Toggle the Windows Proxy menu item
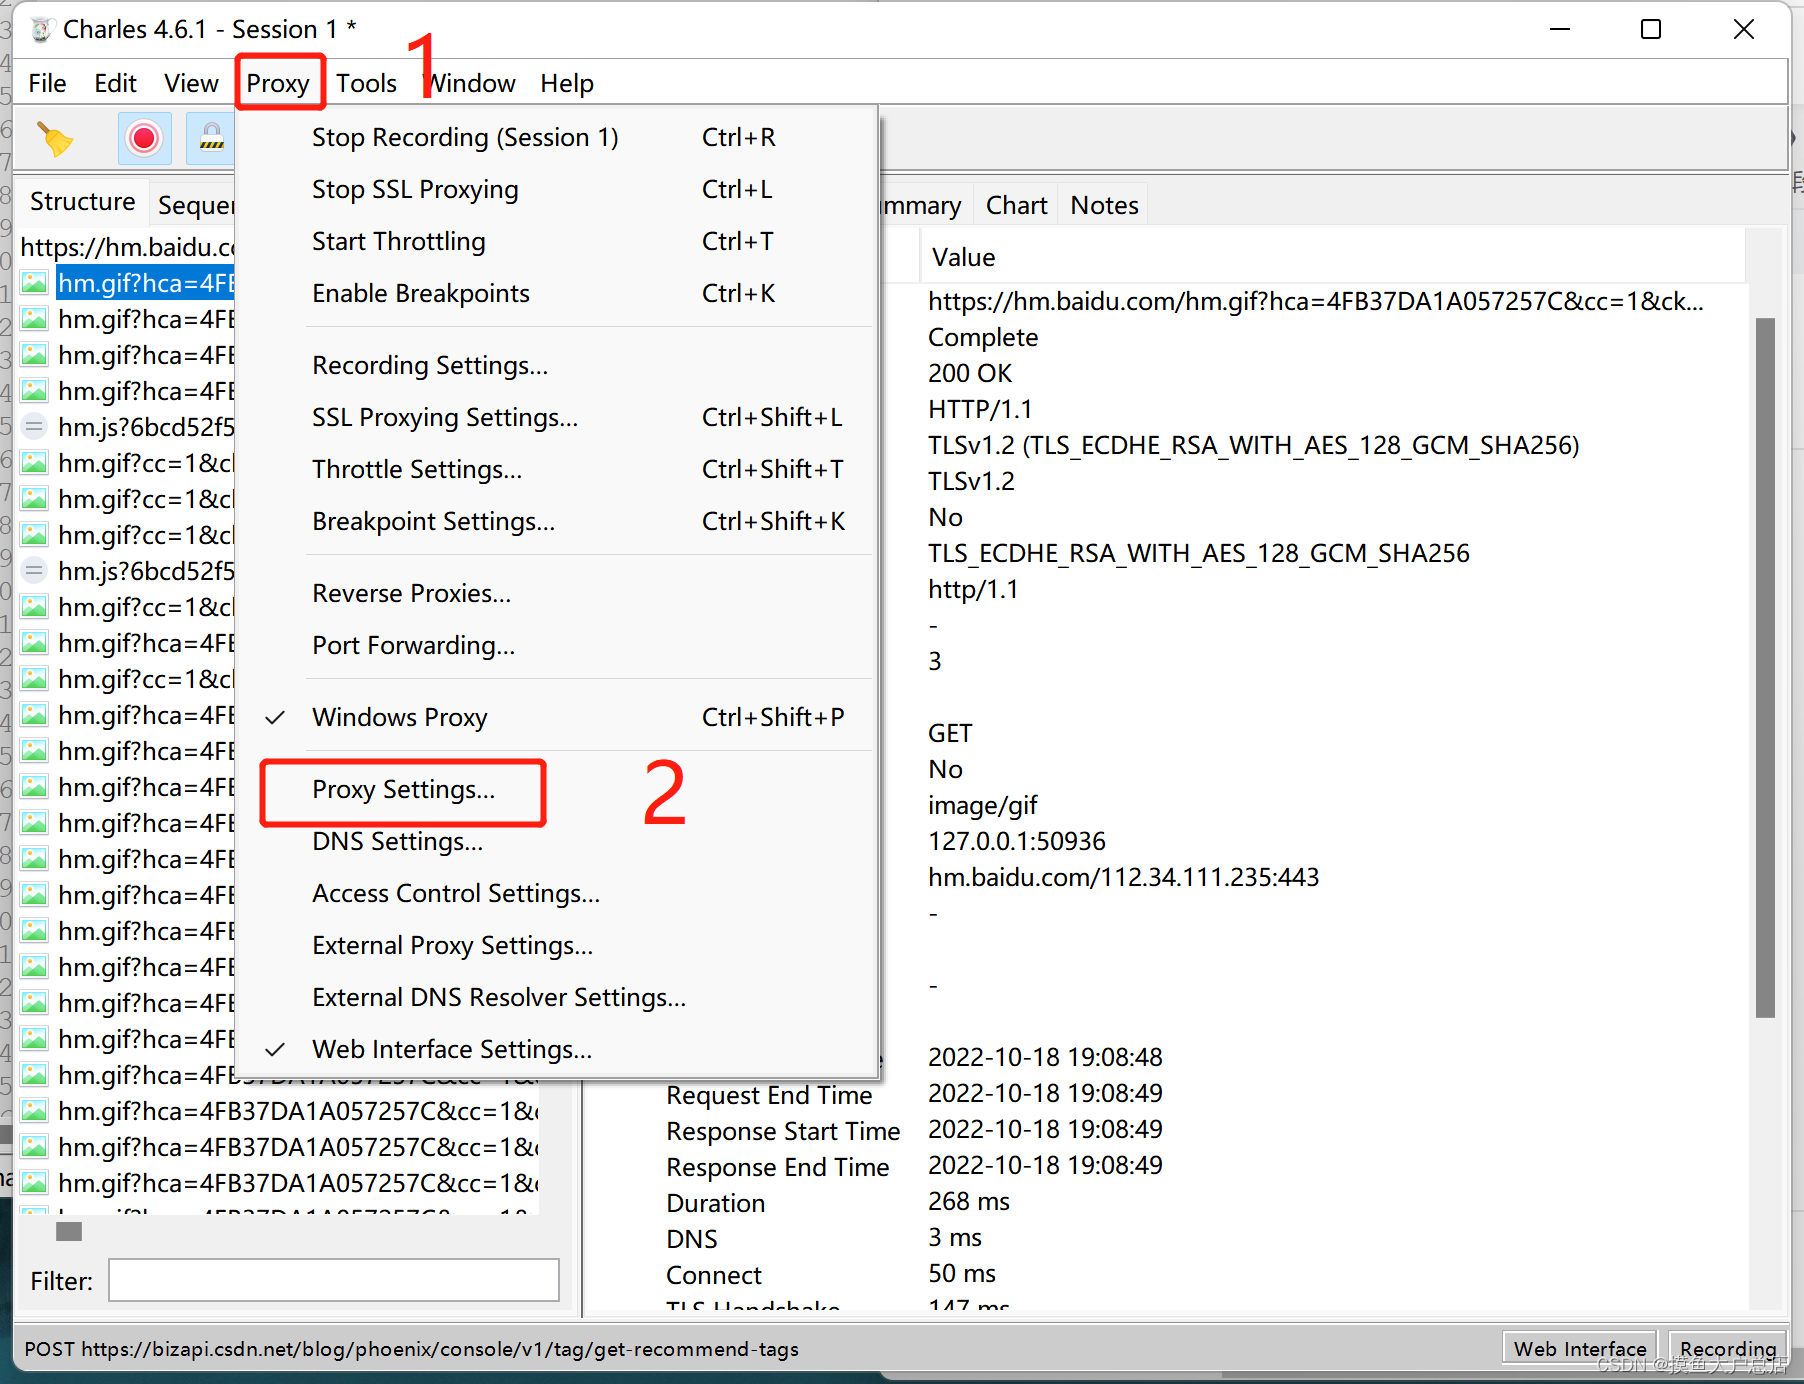The image size is (1804, 1384). (x=558, y=717)
